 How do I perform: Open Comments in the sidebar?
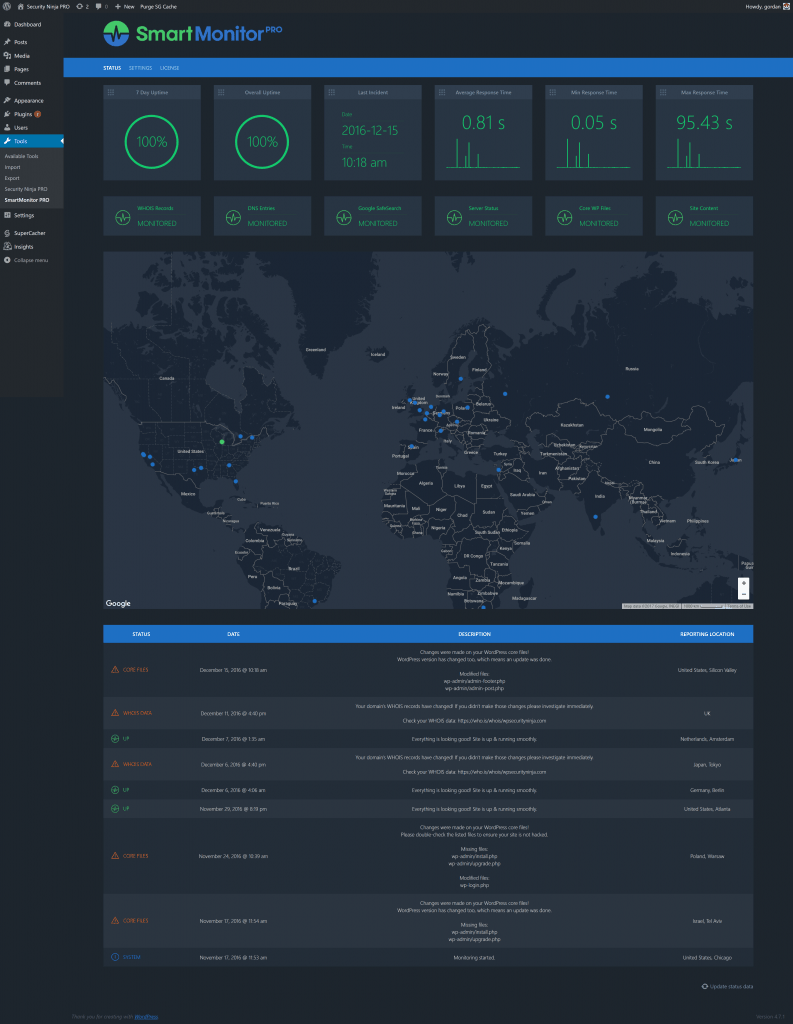click(x=27, y=83)
